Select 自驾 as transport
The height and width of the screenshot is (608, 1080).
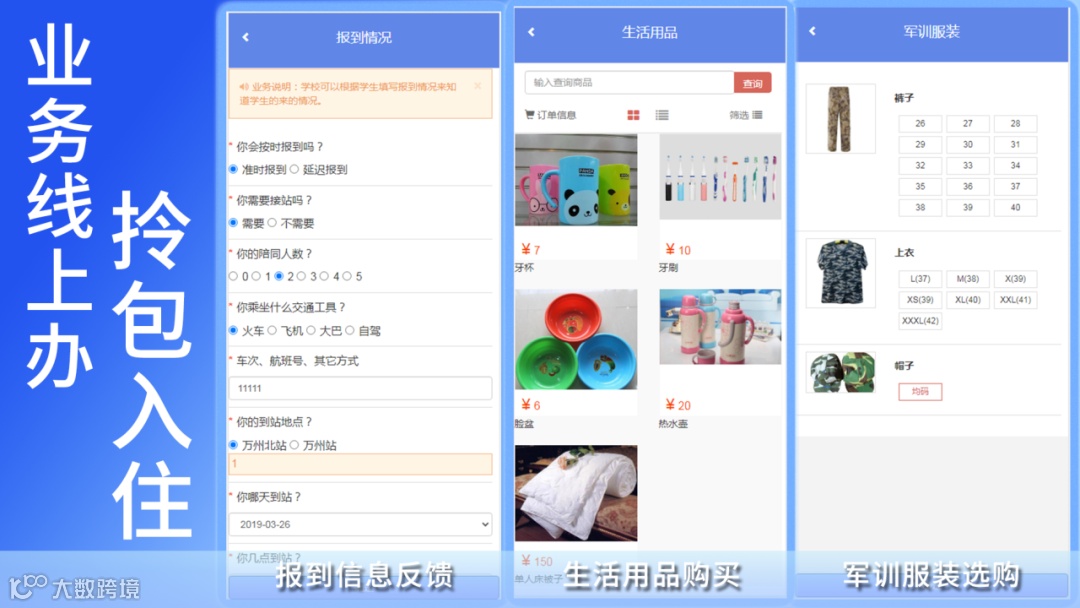(x=350, y=331)
